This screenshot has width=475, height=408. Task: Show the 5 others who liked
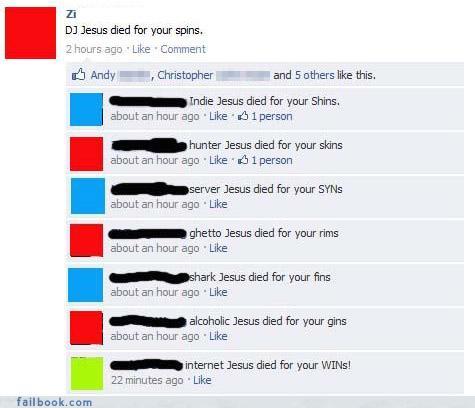(314, 75)
